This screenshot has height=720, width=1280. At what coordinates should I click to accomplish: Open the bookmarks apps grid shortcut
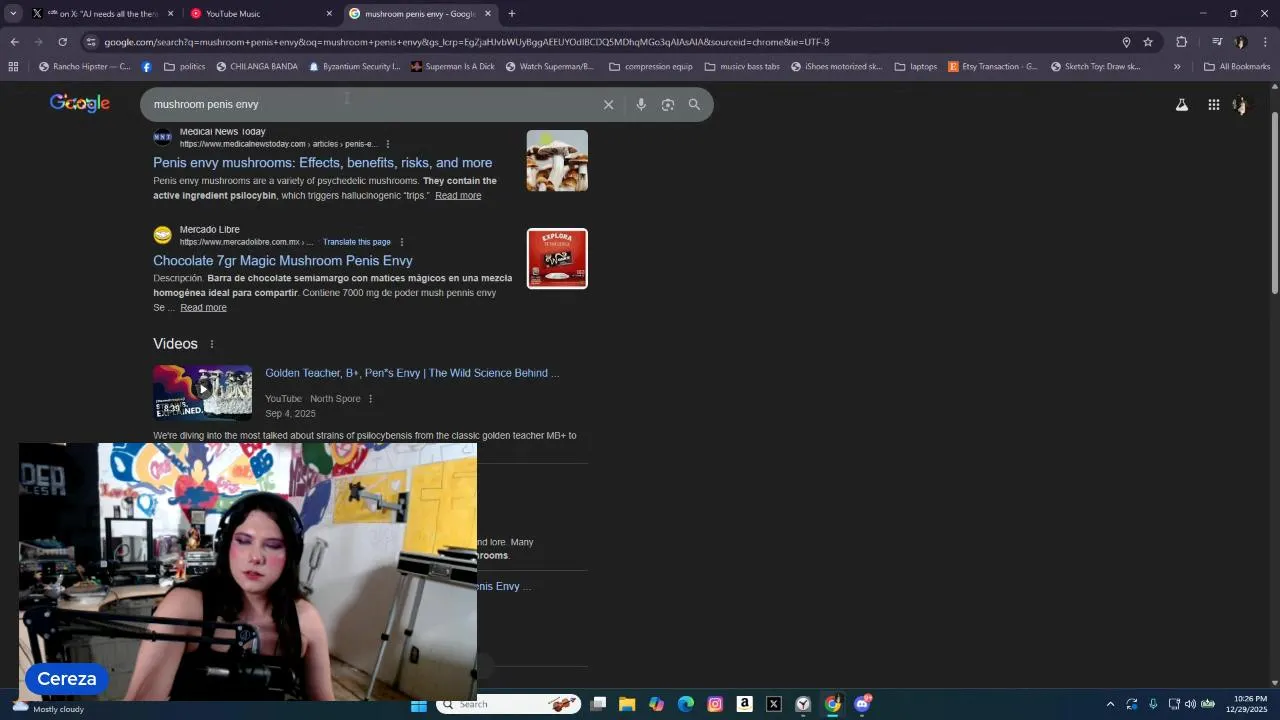[x=13, y=67]
